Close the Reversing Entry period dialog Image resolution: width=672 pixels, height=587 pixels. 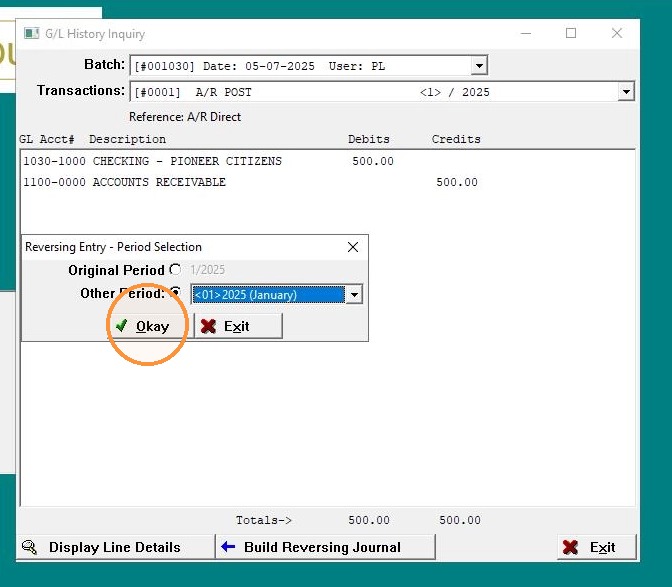tap(353, 247)
